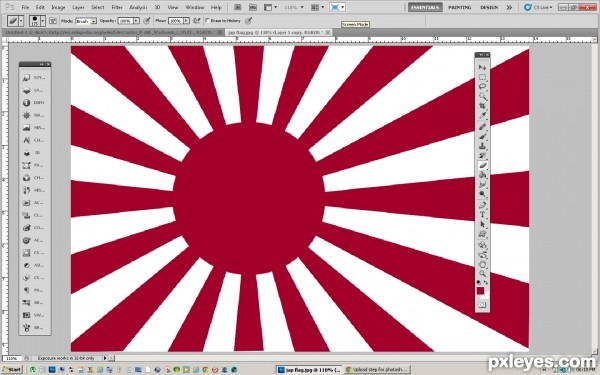Open the File menu

point(25,7)
